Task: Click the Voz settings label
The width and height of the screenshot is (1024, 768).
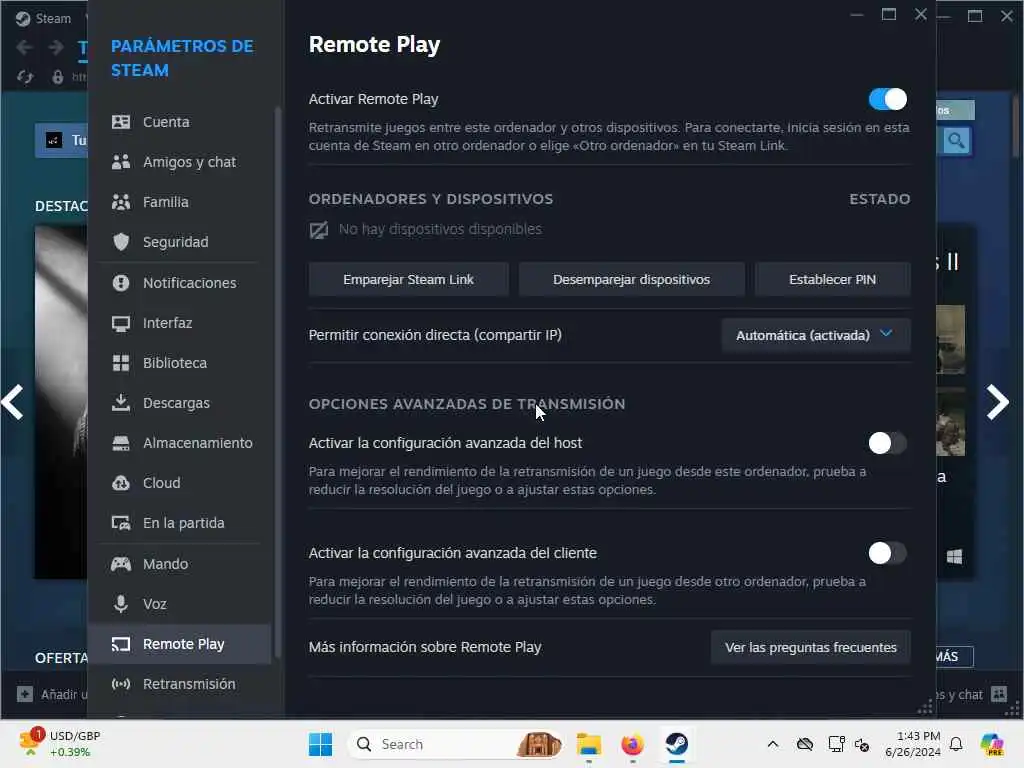Action: [155, 604]
